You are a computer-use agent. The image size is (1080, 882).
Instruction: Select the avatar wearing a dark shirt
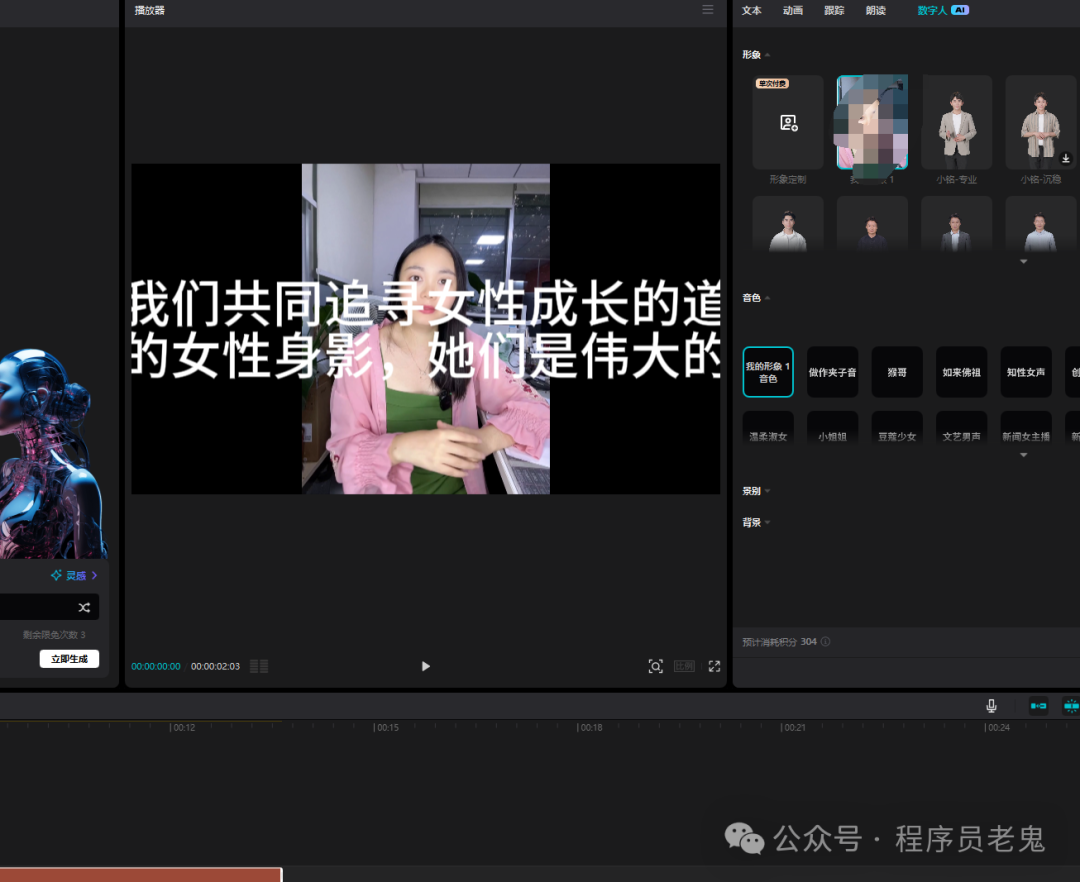coord(872,224)
